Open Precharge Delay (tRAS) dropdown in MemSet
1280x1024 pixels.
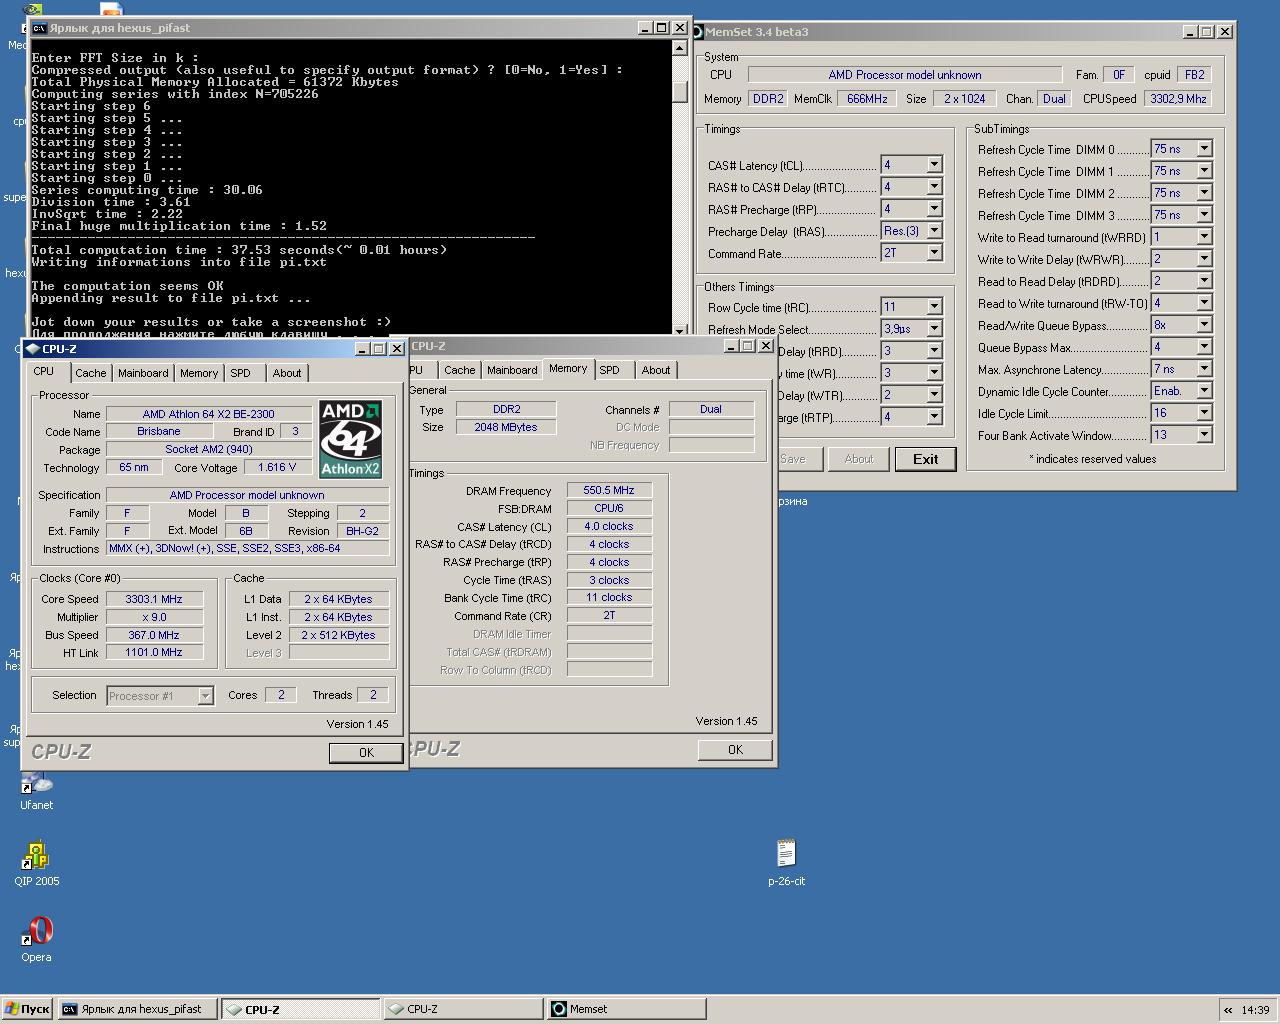934,231
